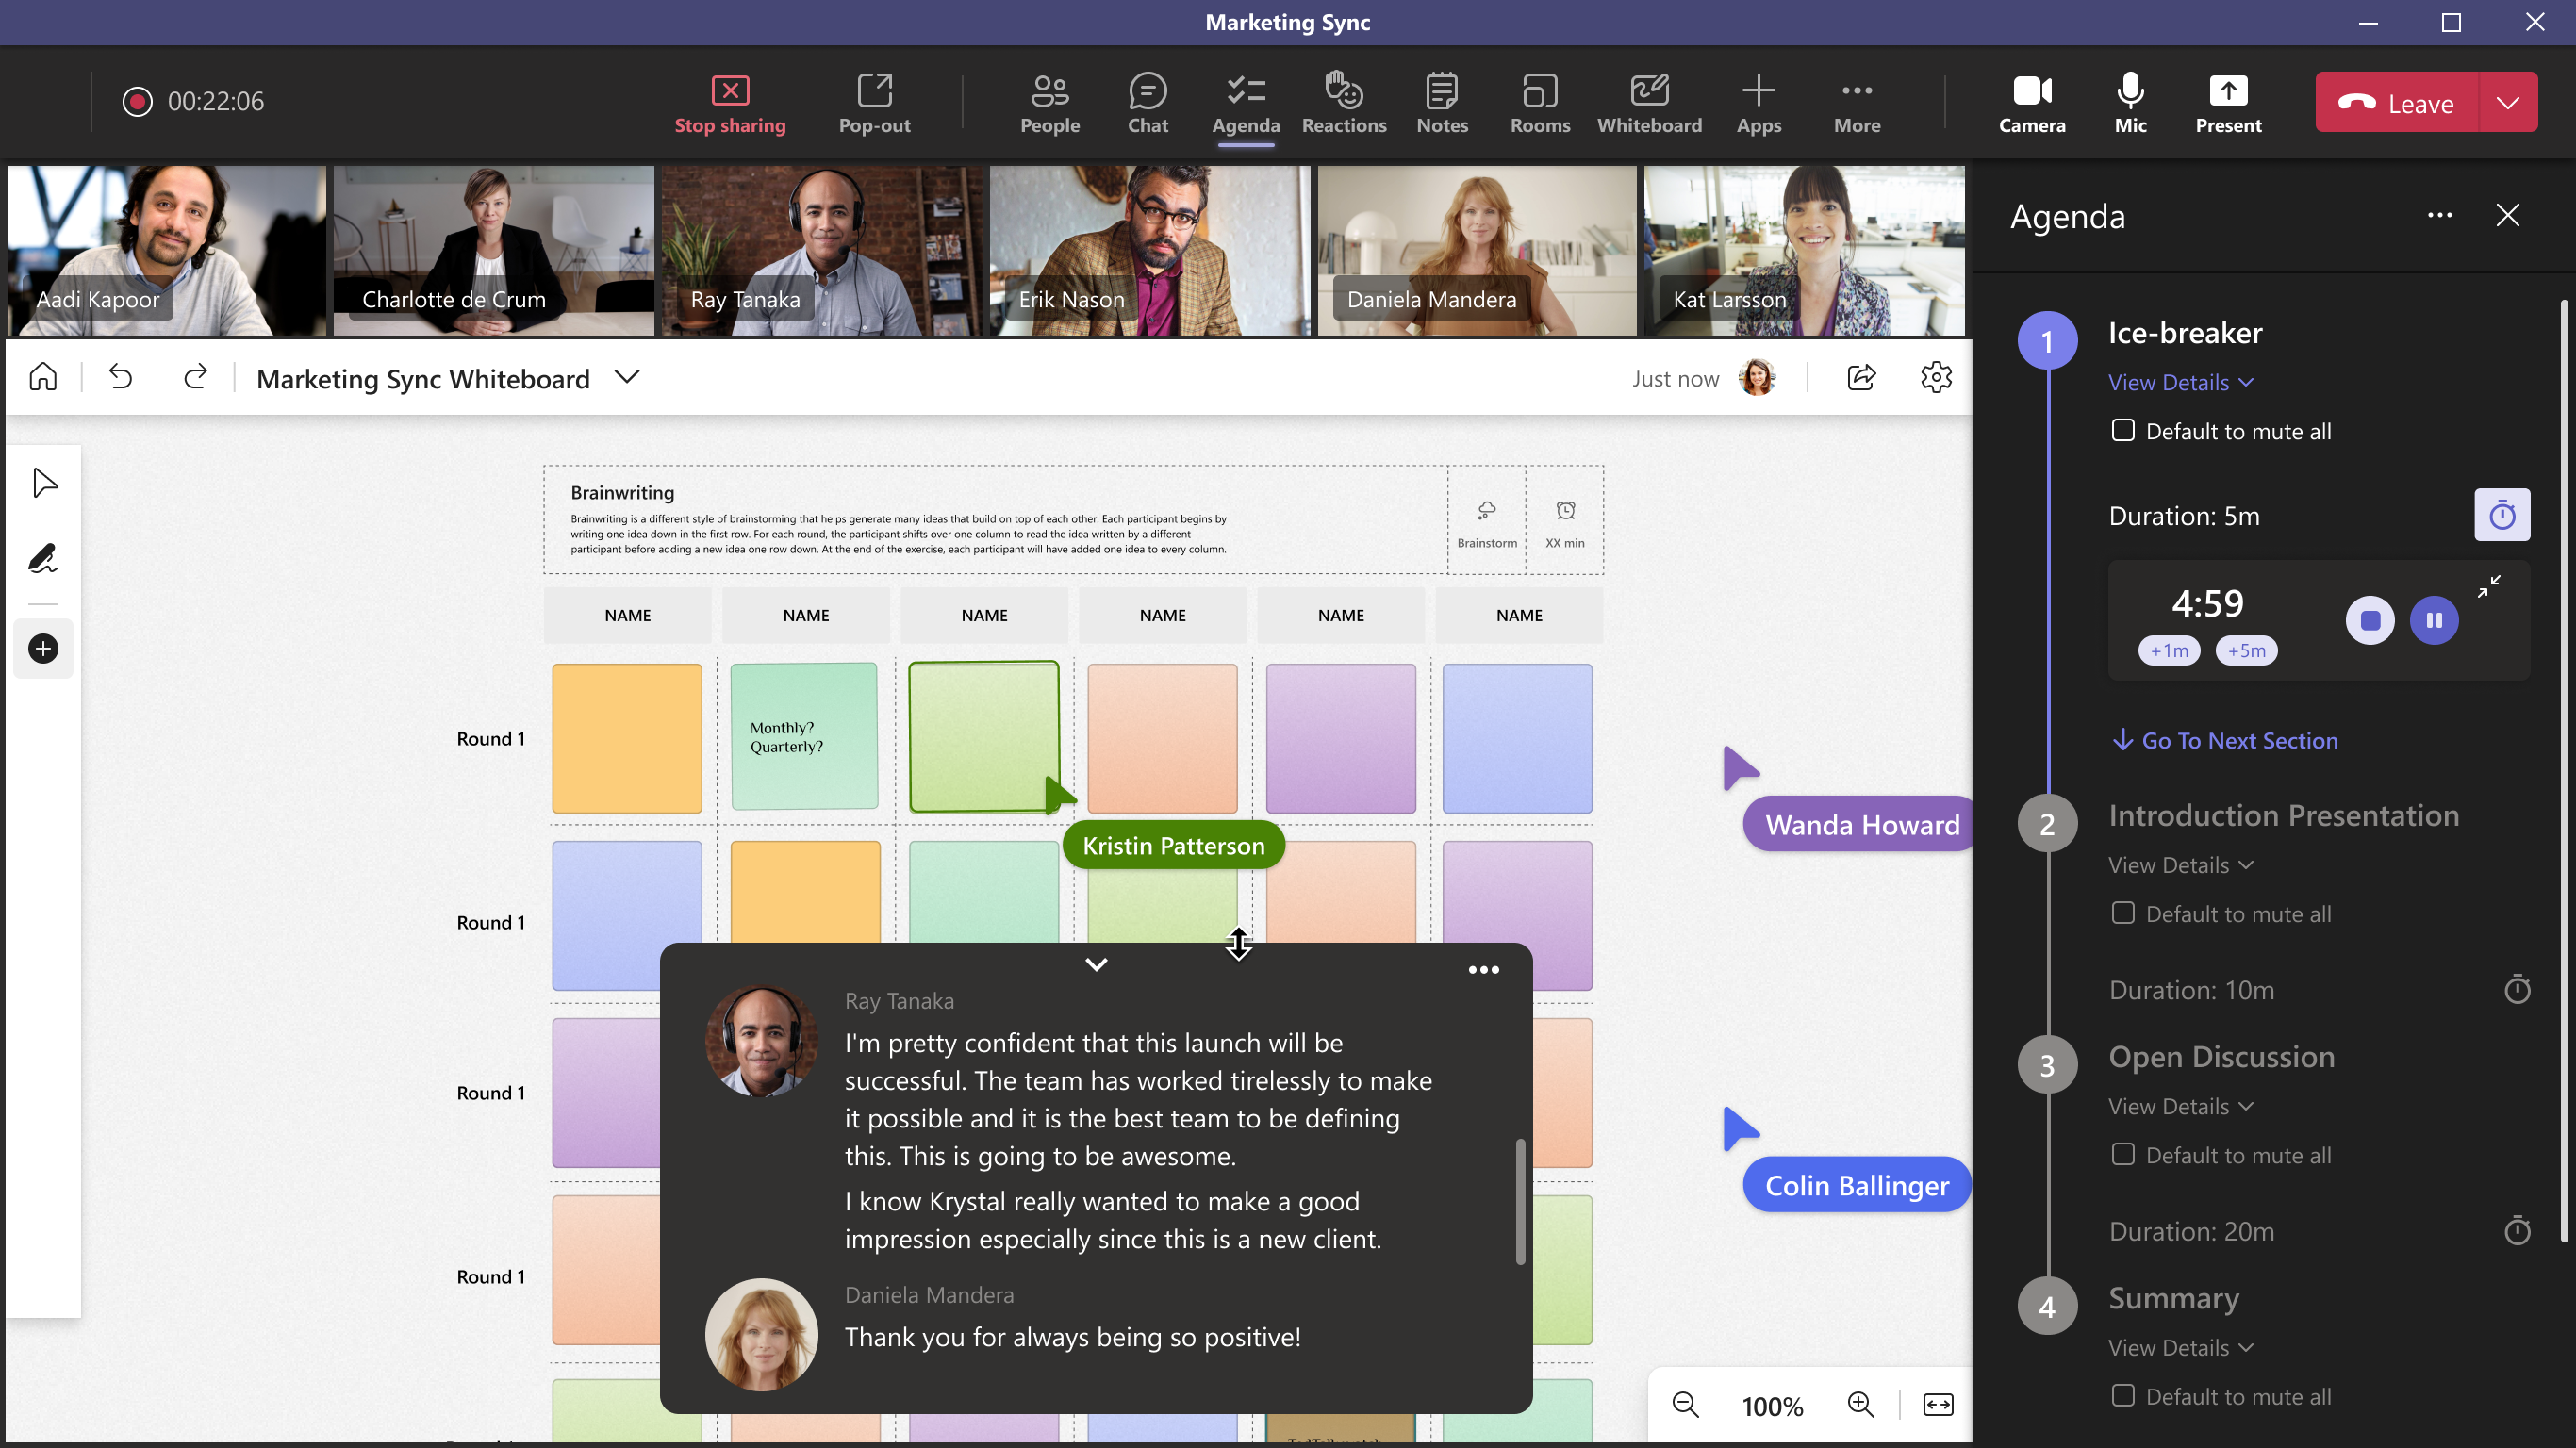Image resolution: width=2576 pixels, height=1448 pixels.
Task: Open meeting Notes
Action: coord(1441,103)
